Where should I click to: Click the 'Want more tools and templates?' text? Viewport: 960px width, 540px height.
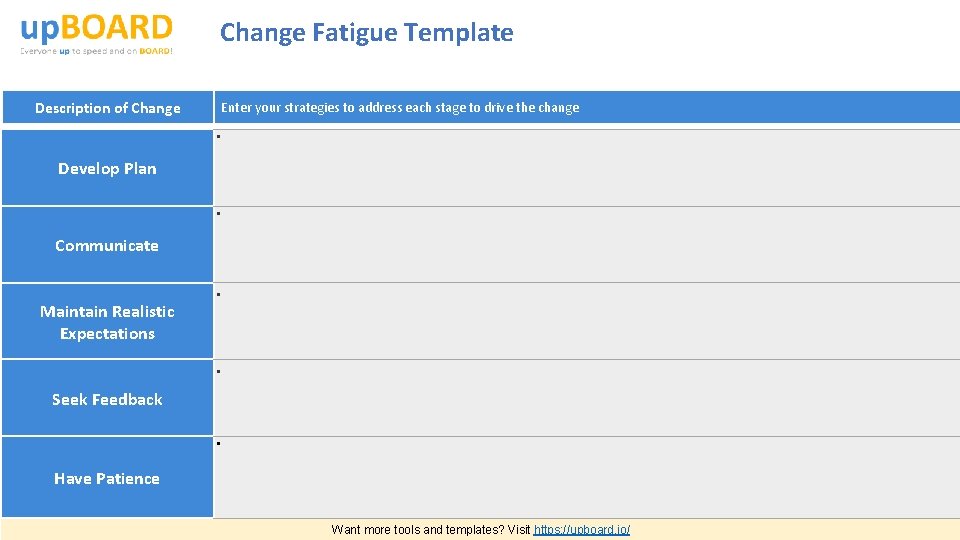pyautogui.click(x=430, y=530)
